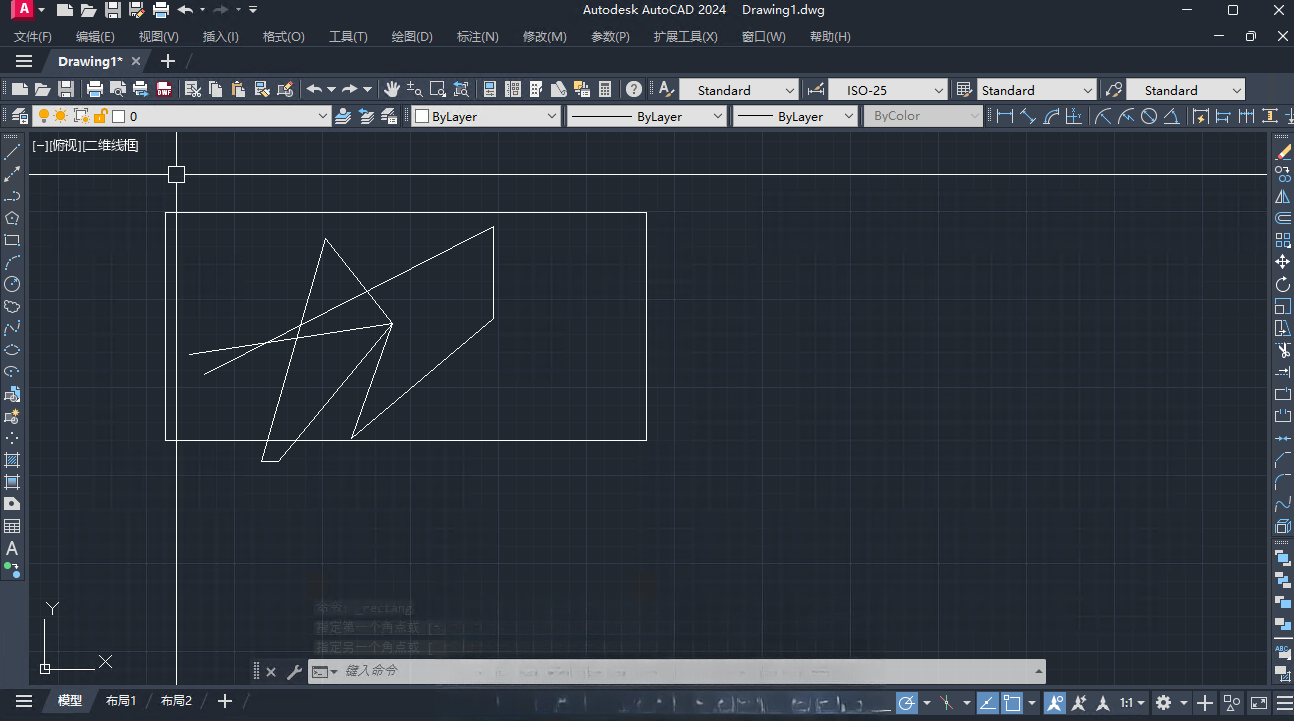Toggle layer 0 lock icon
Screen dimensions: 1294x721
[x=100, y=116]
